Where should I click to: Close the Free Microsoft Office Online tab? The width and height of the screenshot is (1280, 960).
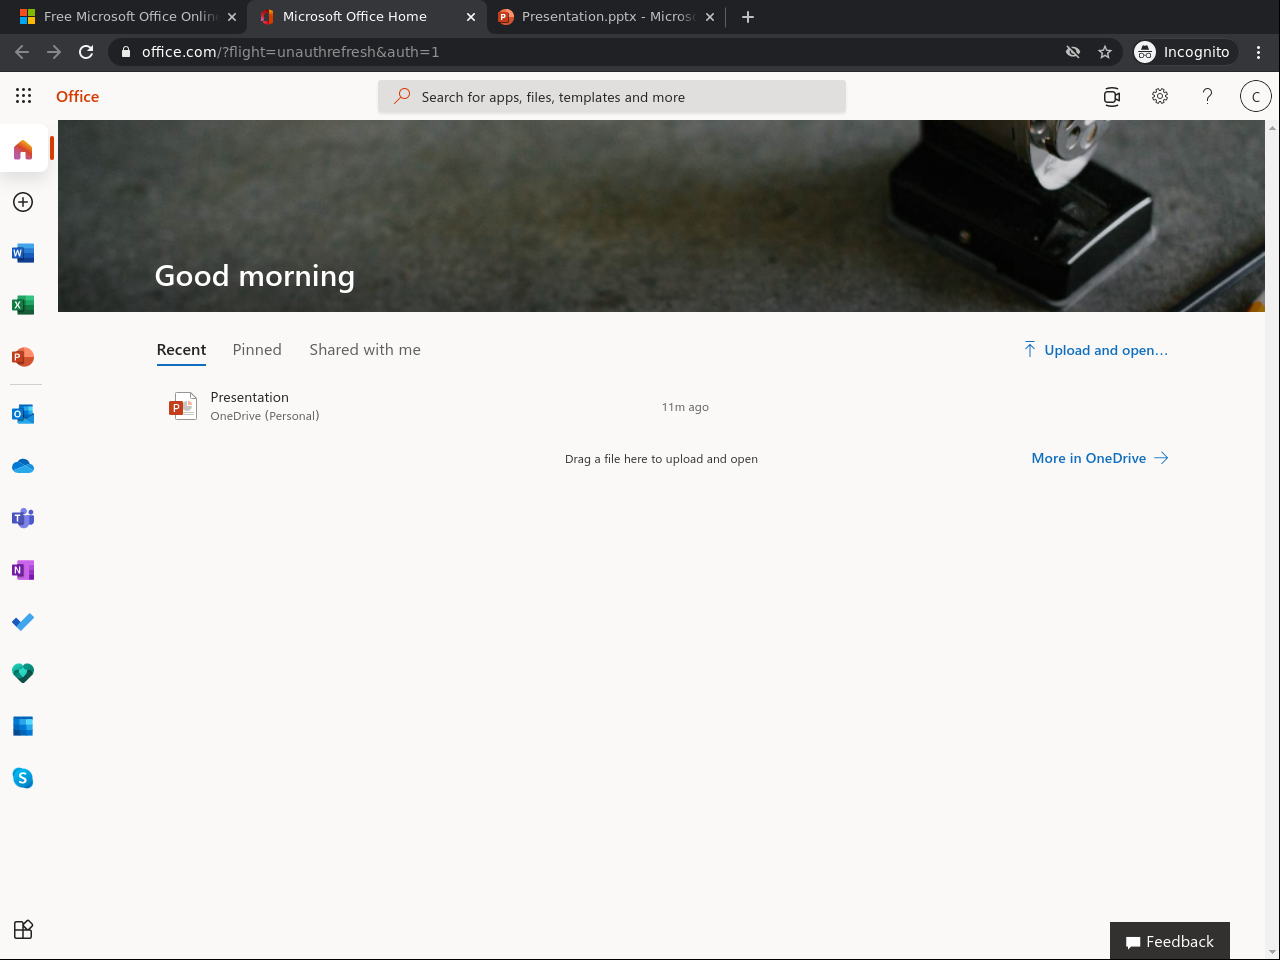232,17
